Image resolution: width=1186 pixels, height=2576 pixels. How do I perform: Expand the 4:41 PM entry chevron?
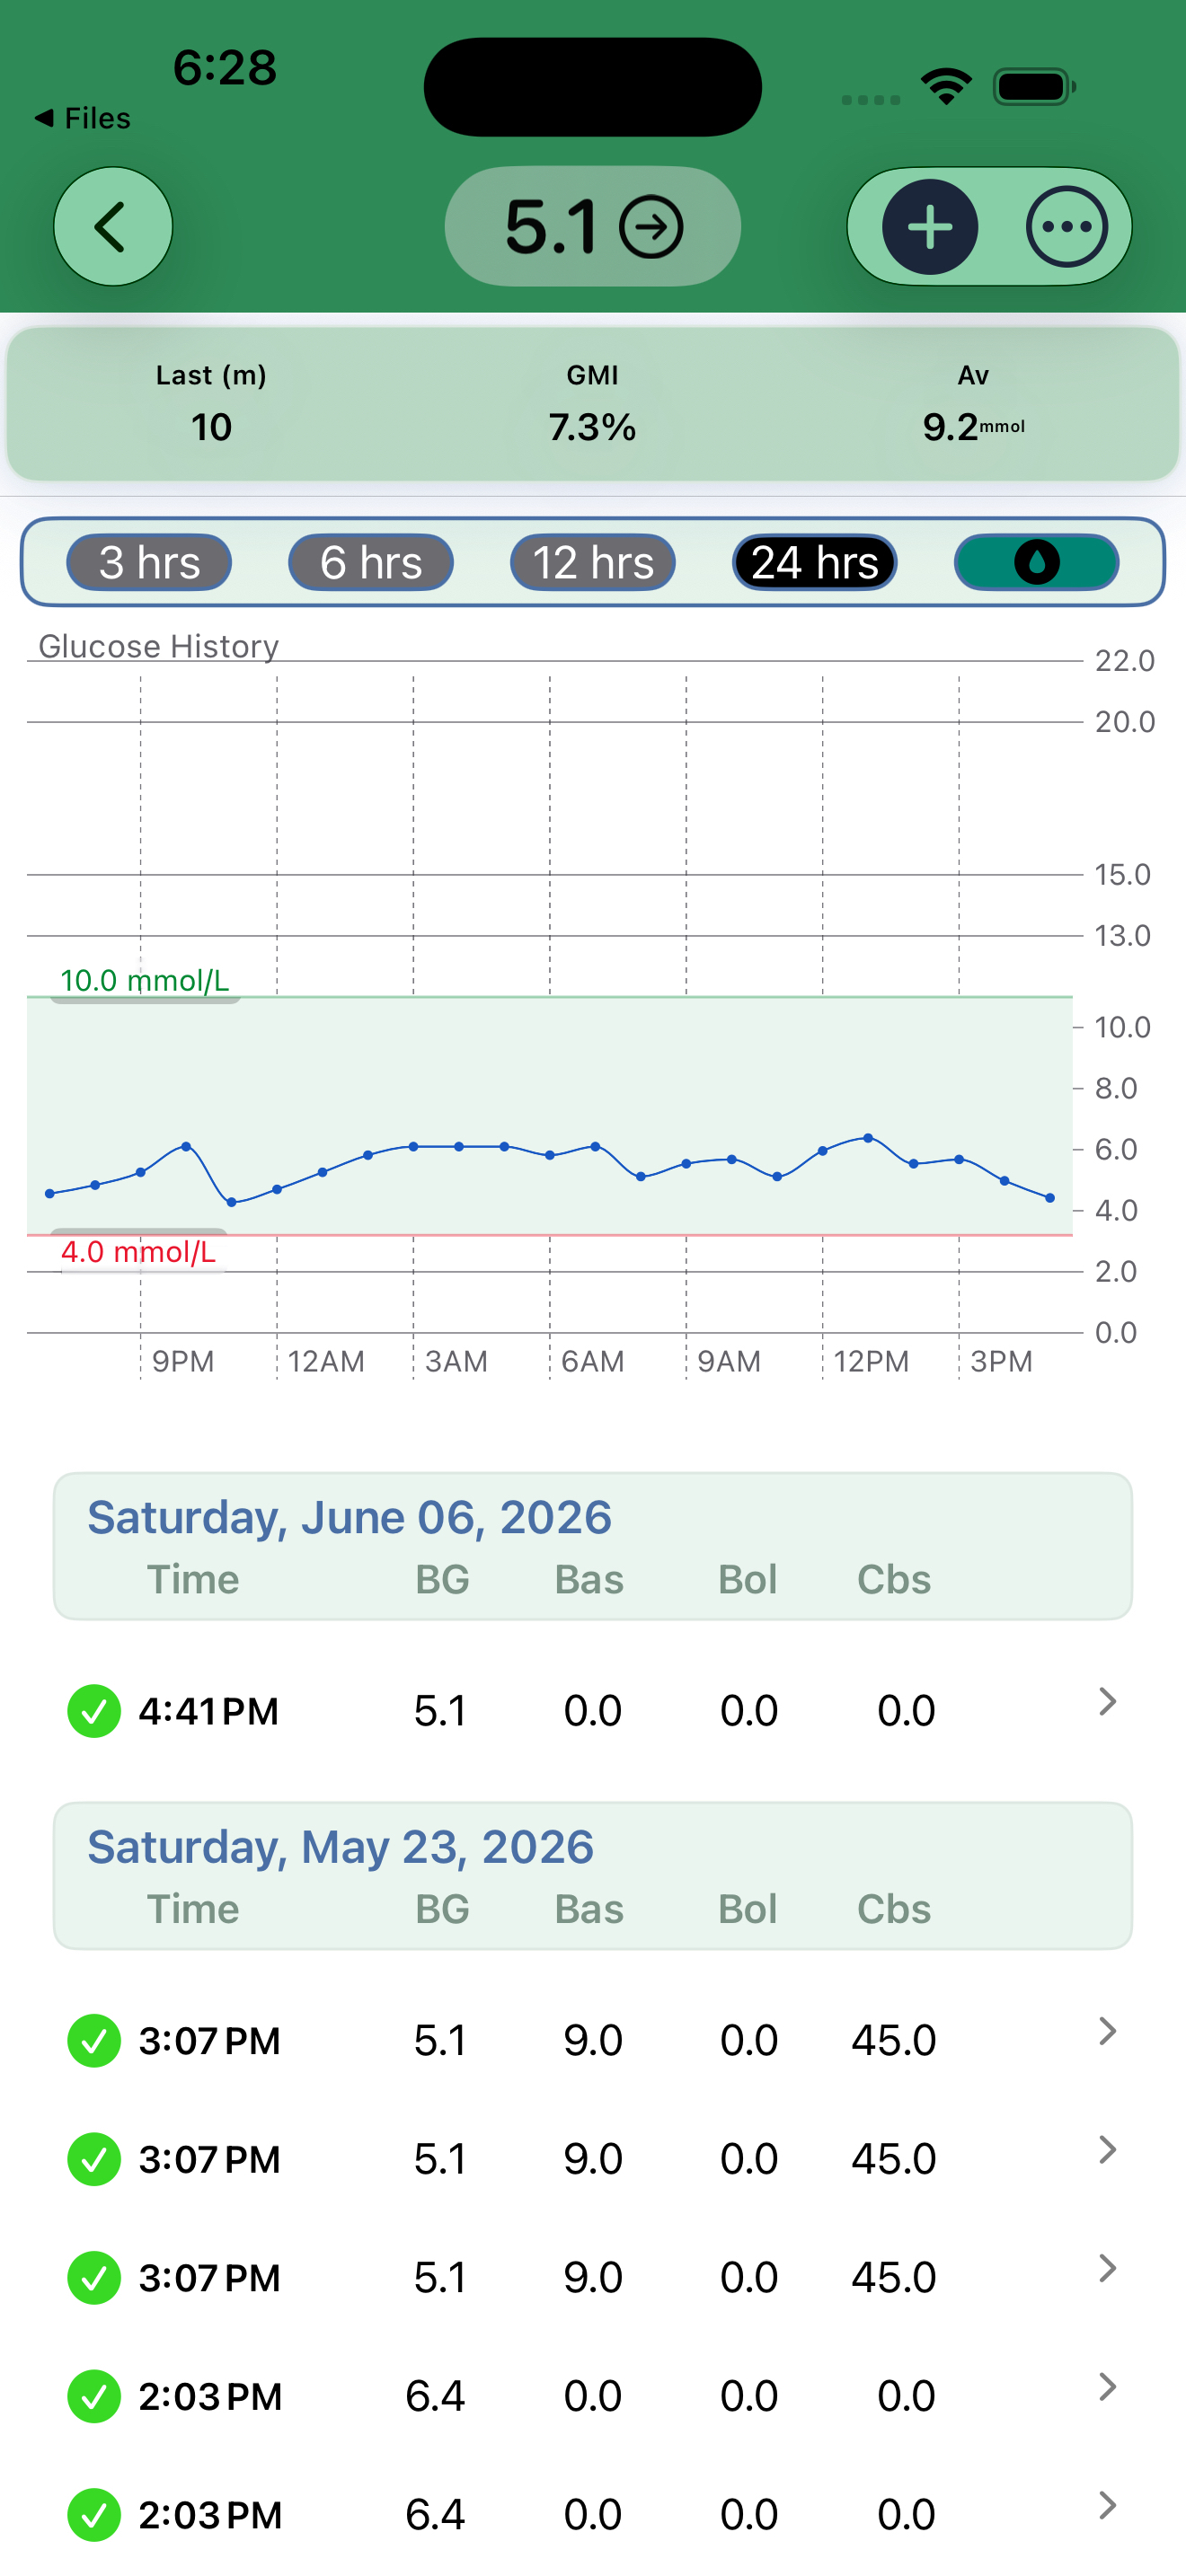[x=1106, y=1702]
